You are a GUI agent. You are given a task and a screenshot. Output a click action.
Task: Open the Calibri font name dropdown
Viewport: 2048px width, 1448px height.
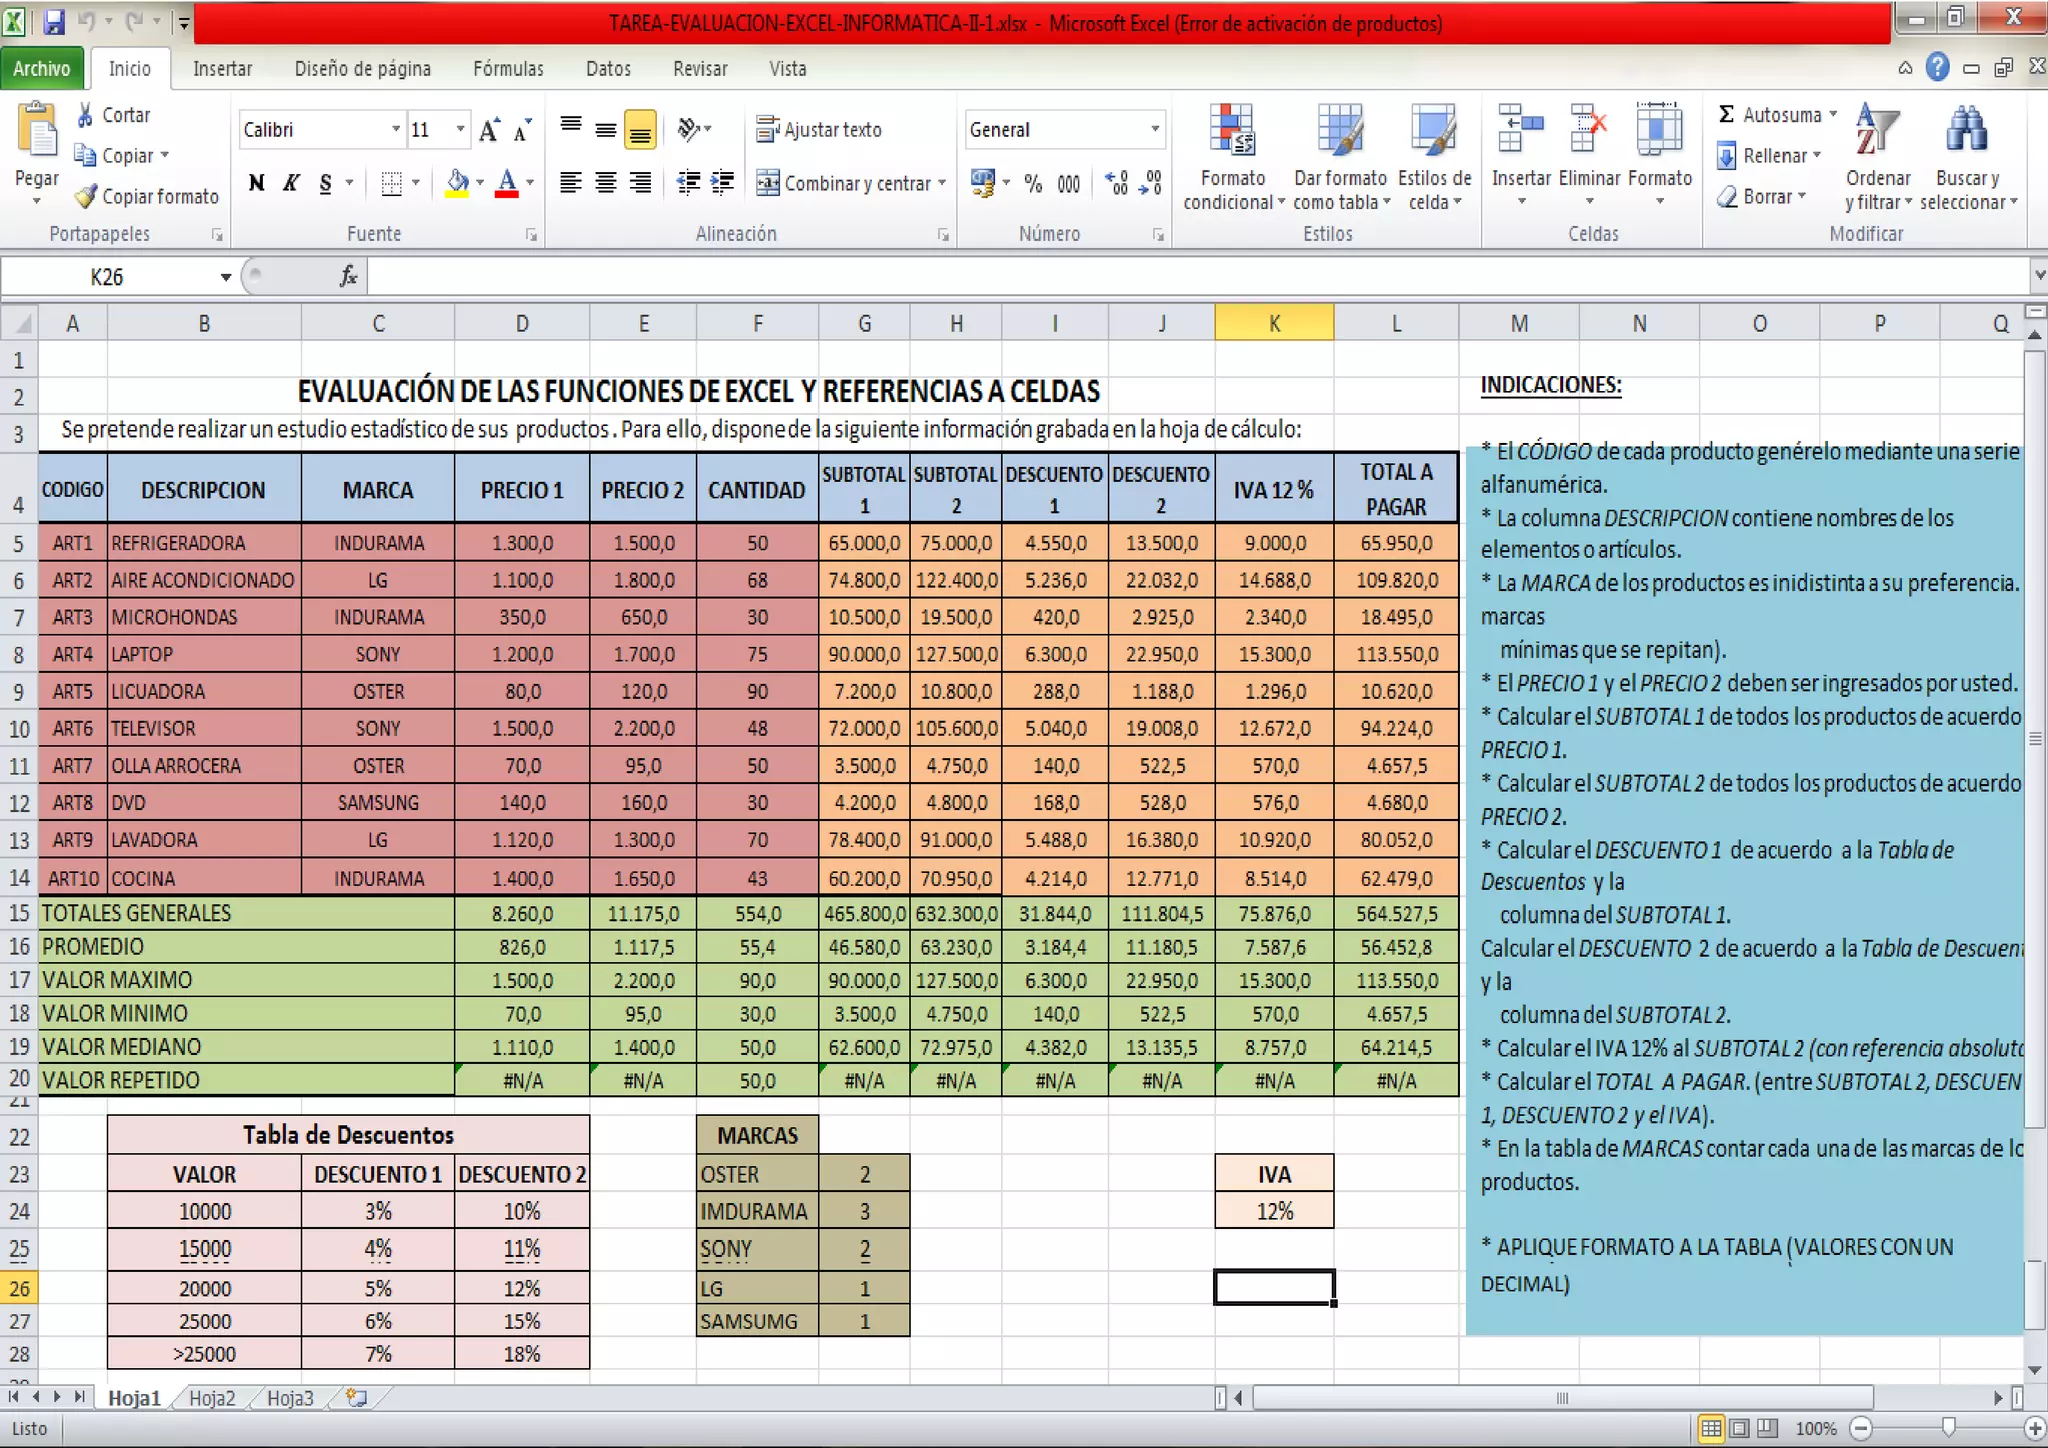tap(396, 129)
